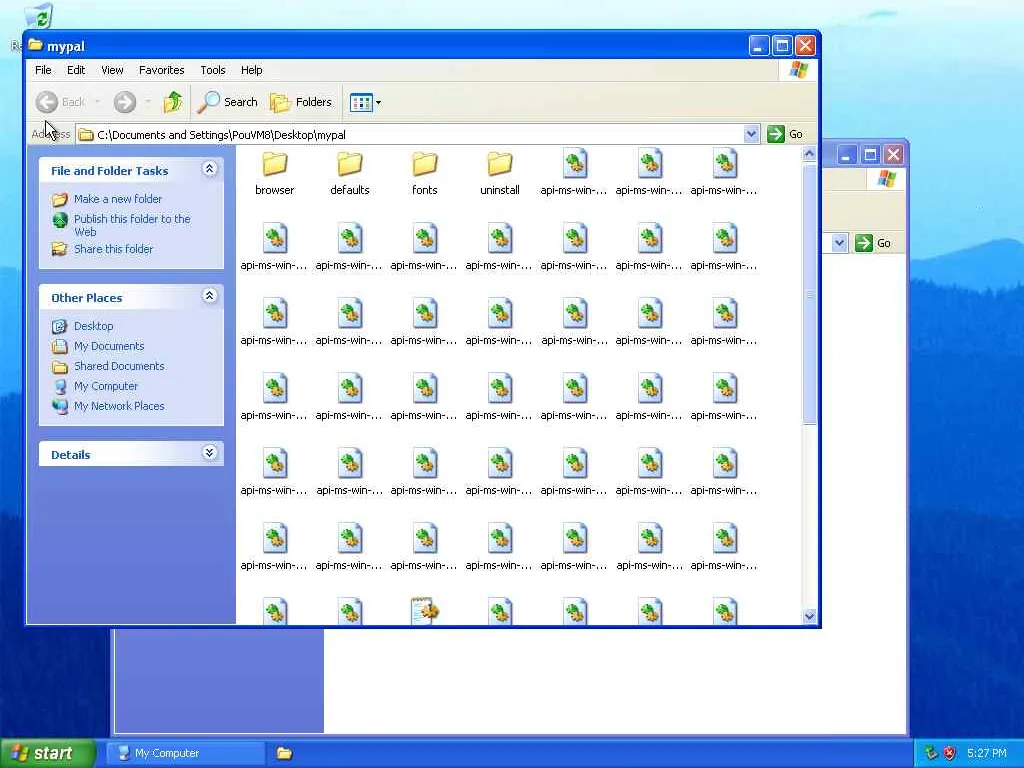Open the Views dropdown button
The height and width of the screenshot is (768, 1024).
tap(365, 103)
